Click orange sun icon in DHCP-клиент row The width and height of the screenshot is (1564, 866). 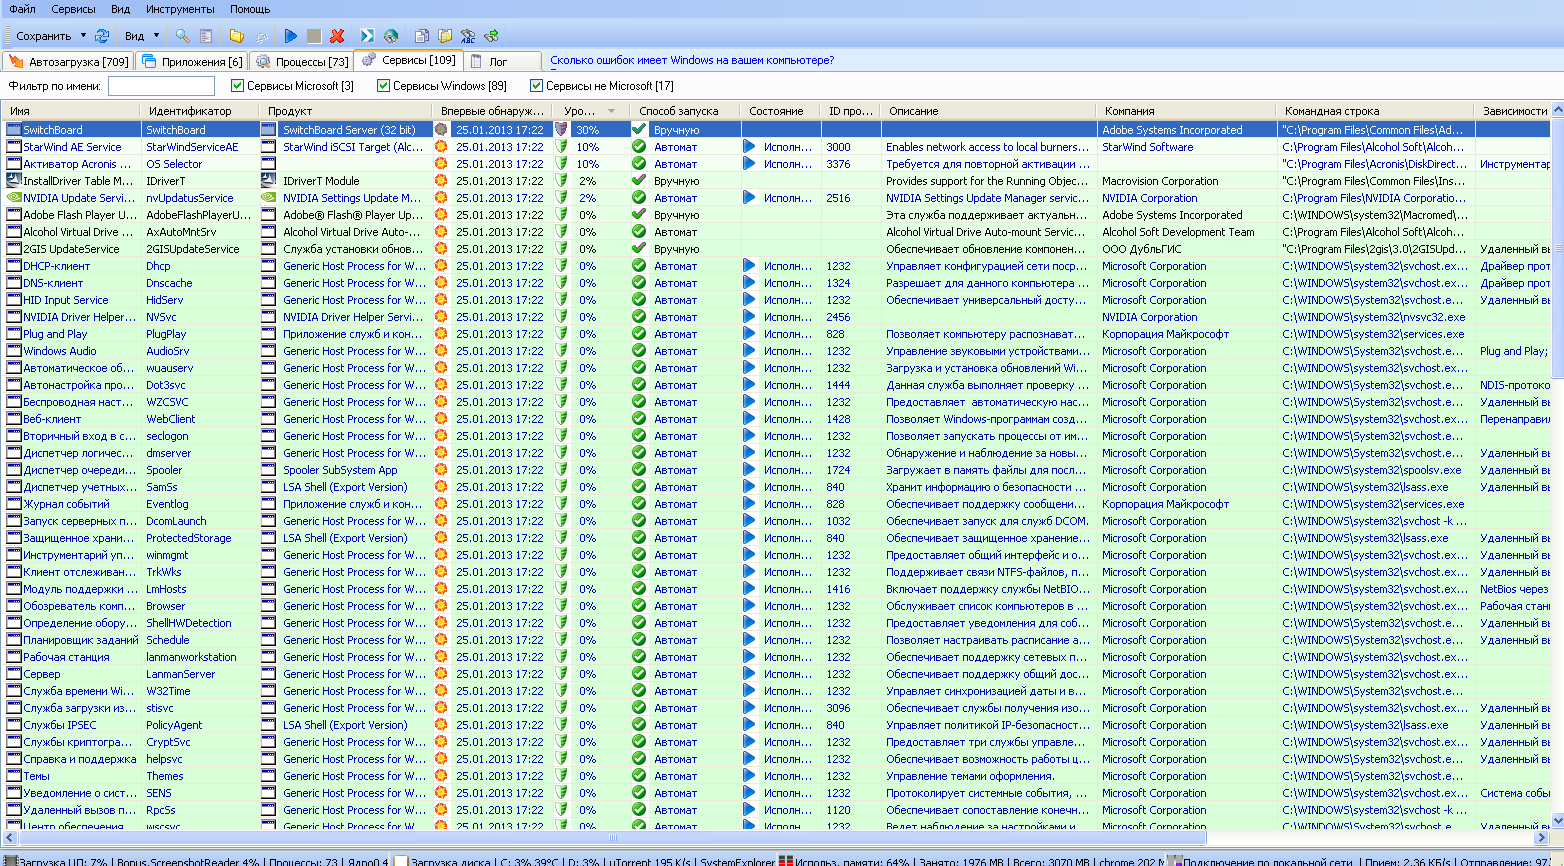[x=441, y=266]
